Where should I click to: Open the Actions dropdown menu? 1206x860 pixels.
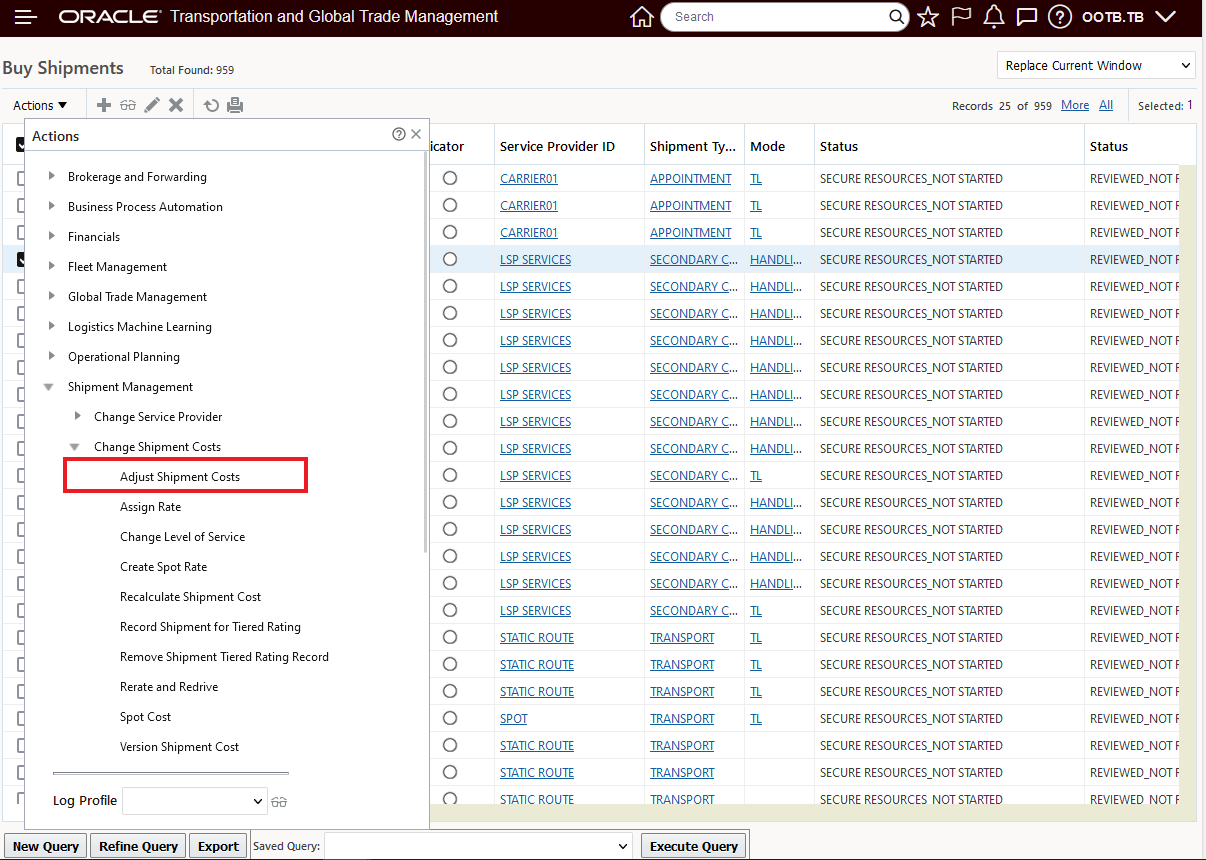pyautogui.click(x=40, y=105)
